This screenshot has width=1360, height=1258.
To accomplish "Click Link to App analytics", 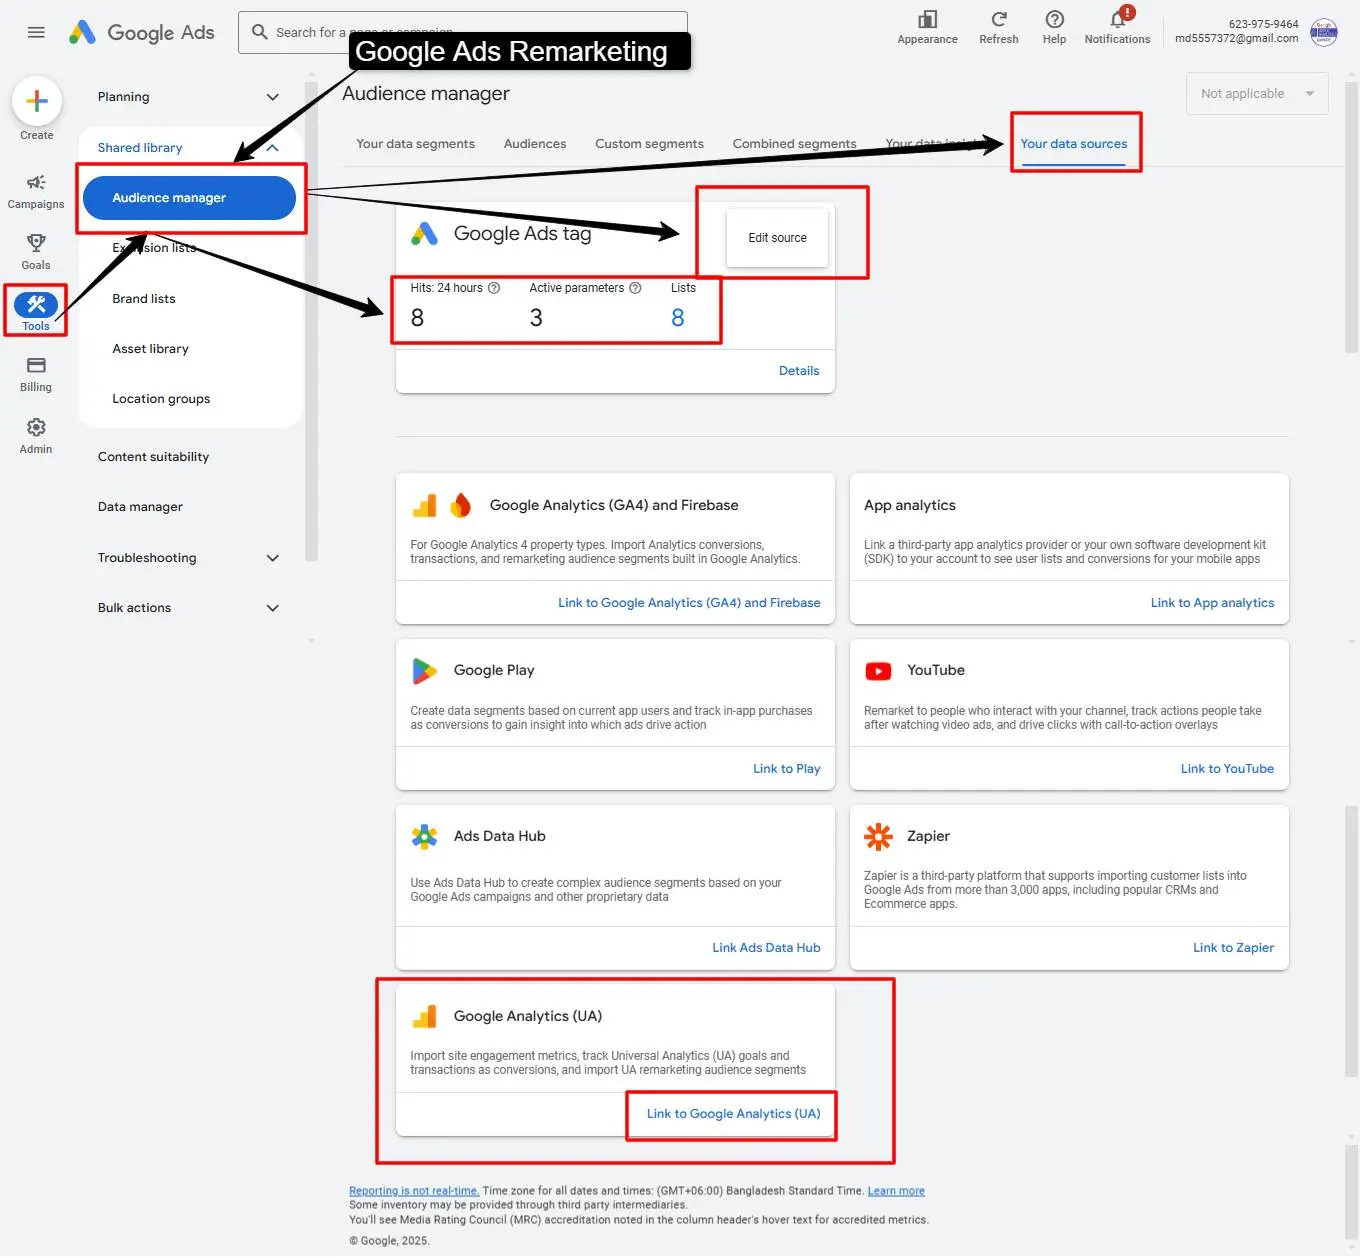I will point(1212,603).
